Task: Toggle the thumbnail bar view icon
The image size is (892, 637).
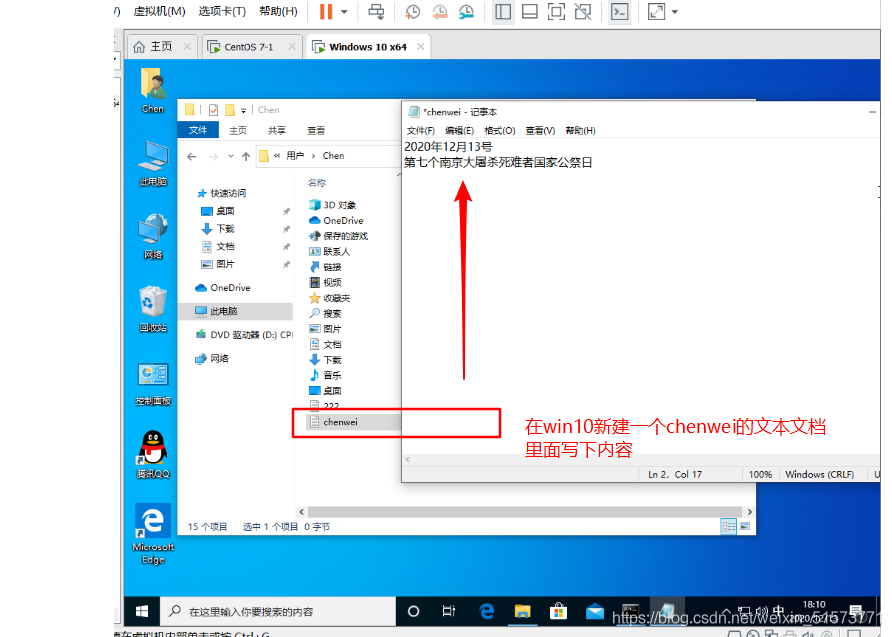Action: coord(530,11)
